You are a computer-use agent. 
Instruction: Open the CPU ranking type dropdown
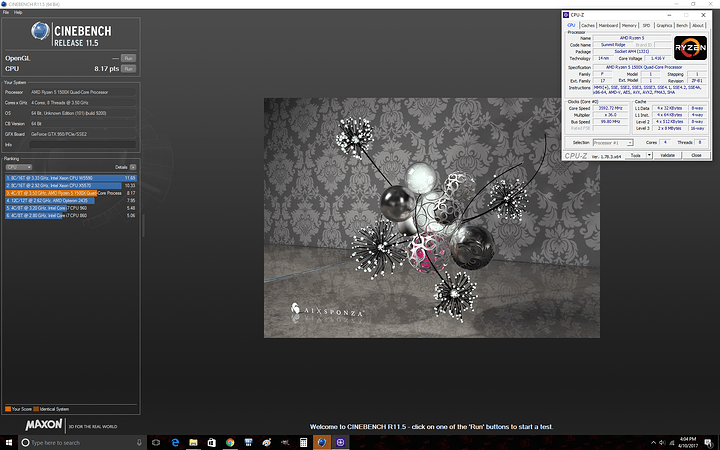tap(18, 167)
